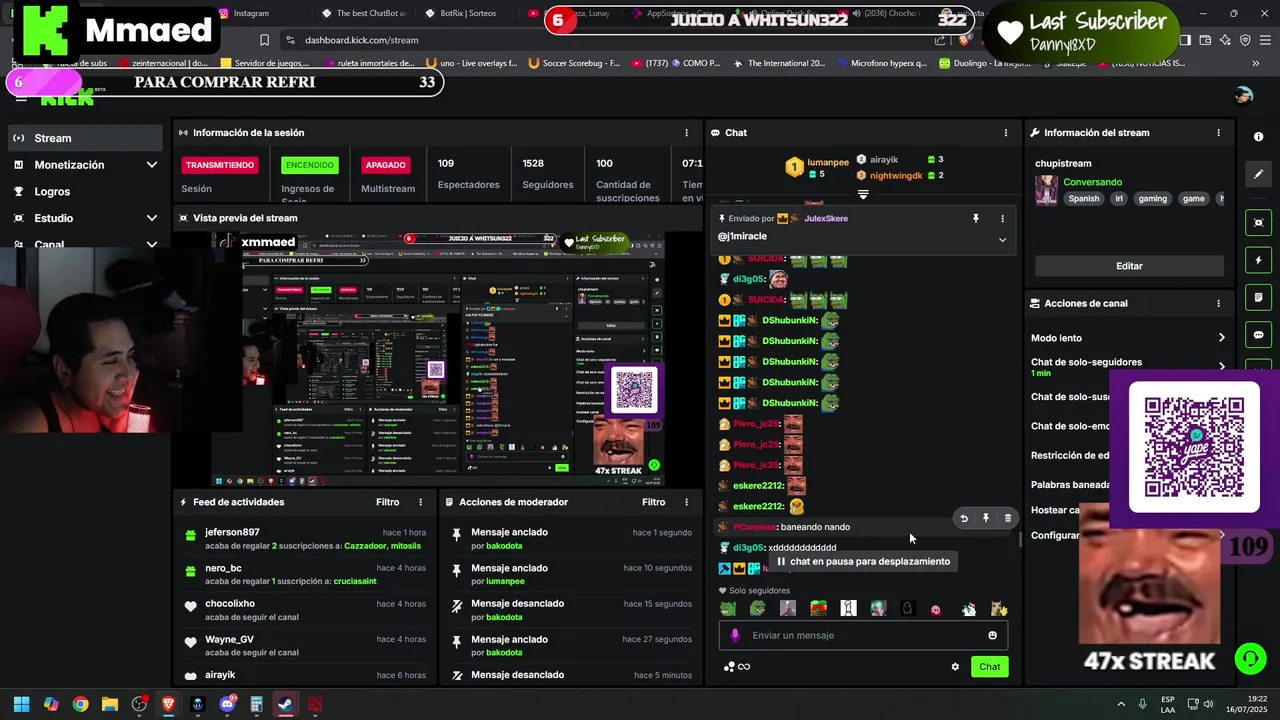Click the APAGADO multistream badge
The width and height of the screenshot is (1280, 720).
[x=385, y=165]
